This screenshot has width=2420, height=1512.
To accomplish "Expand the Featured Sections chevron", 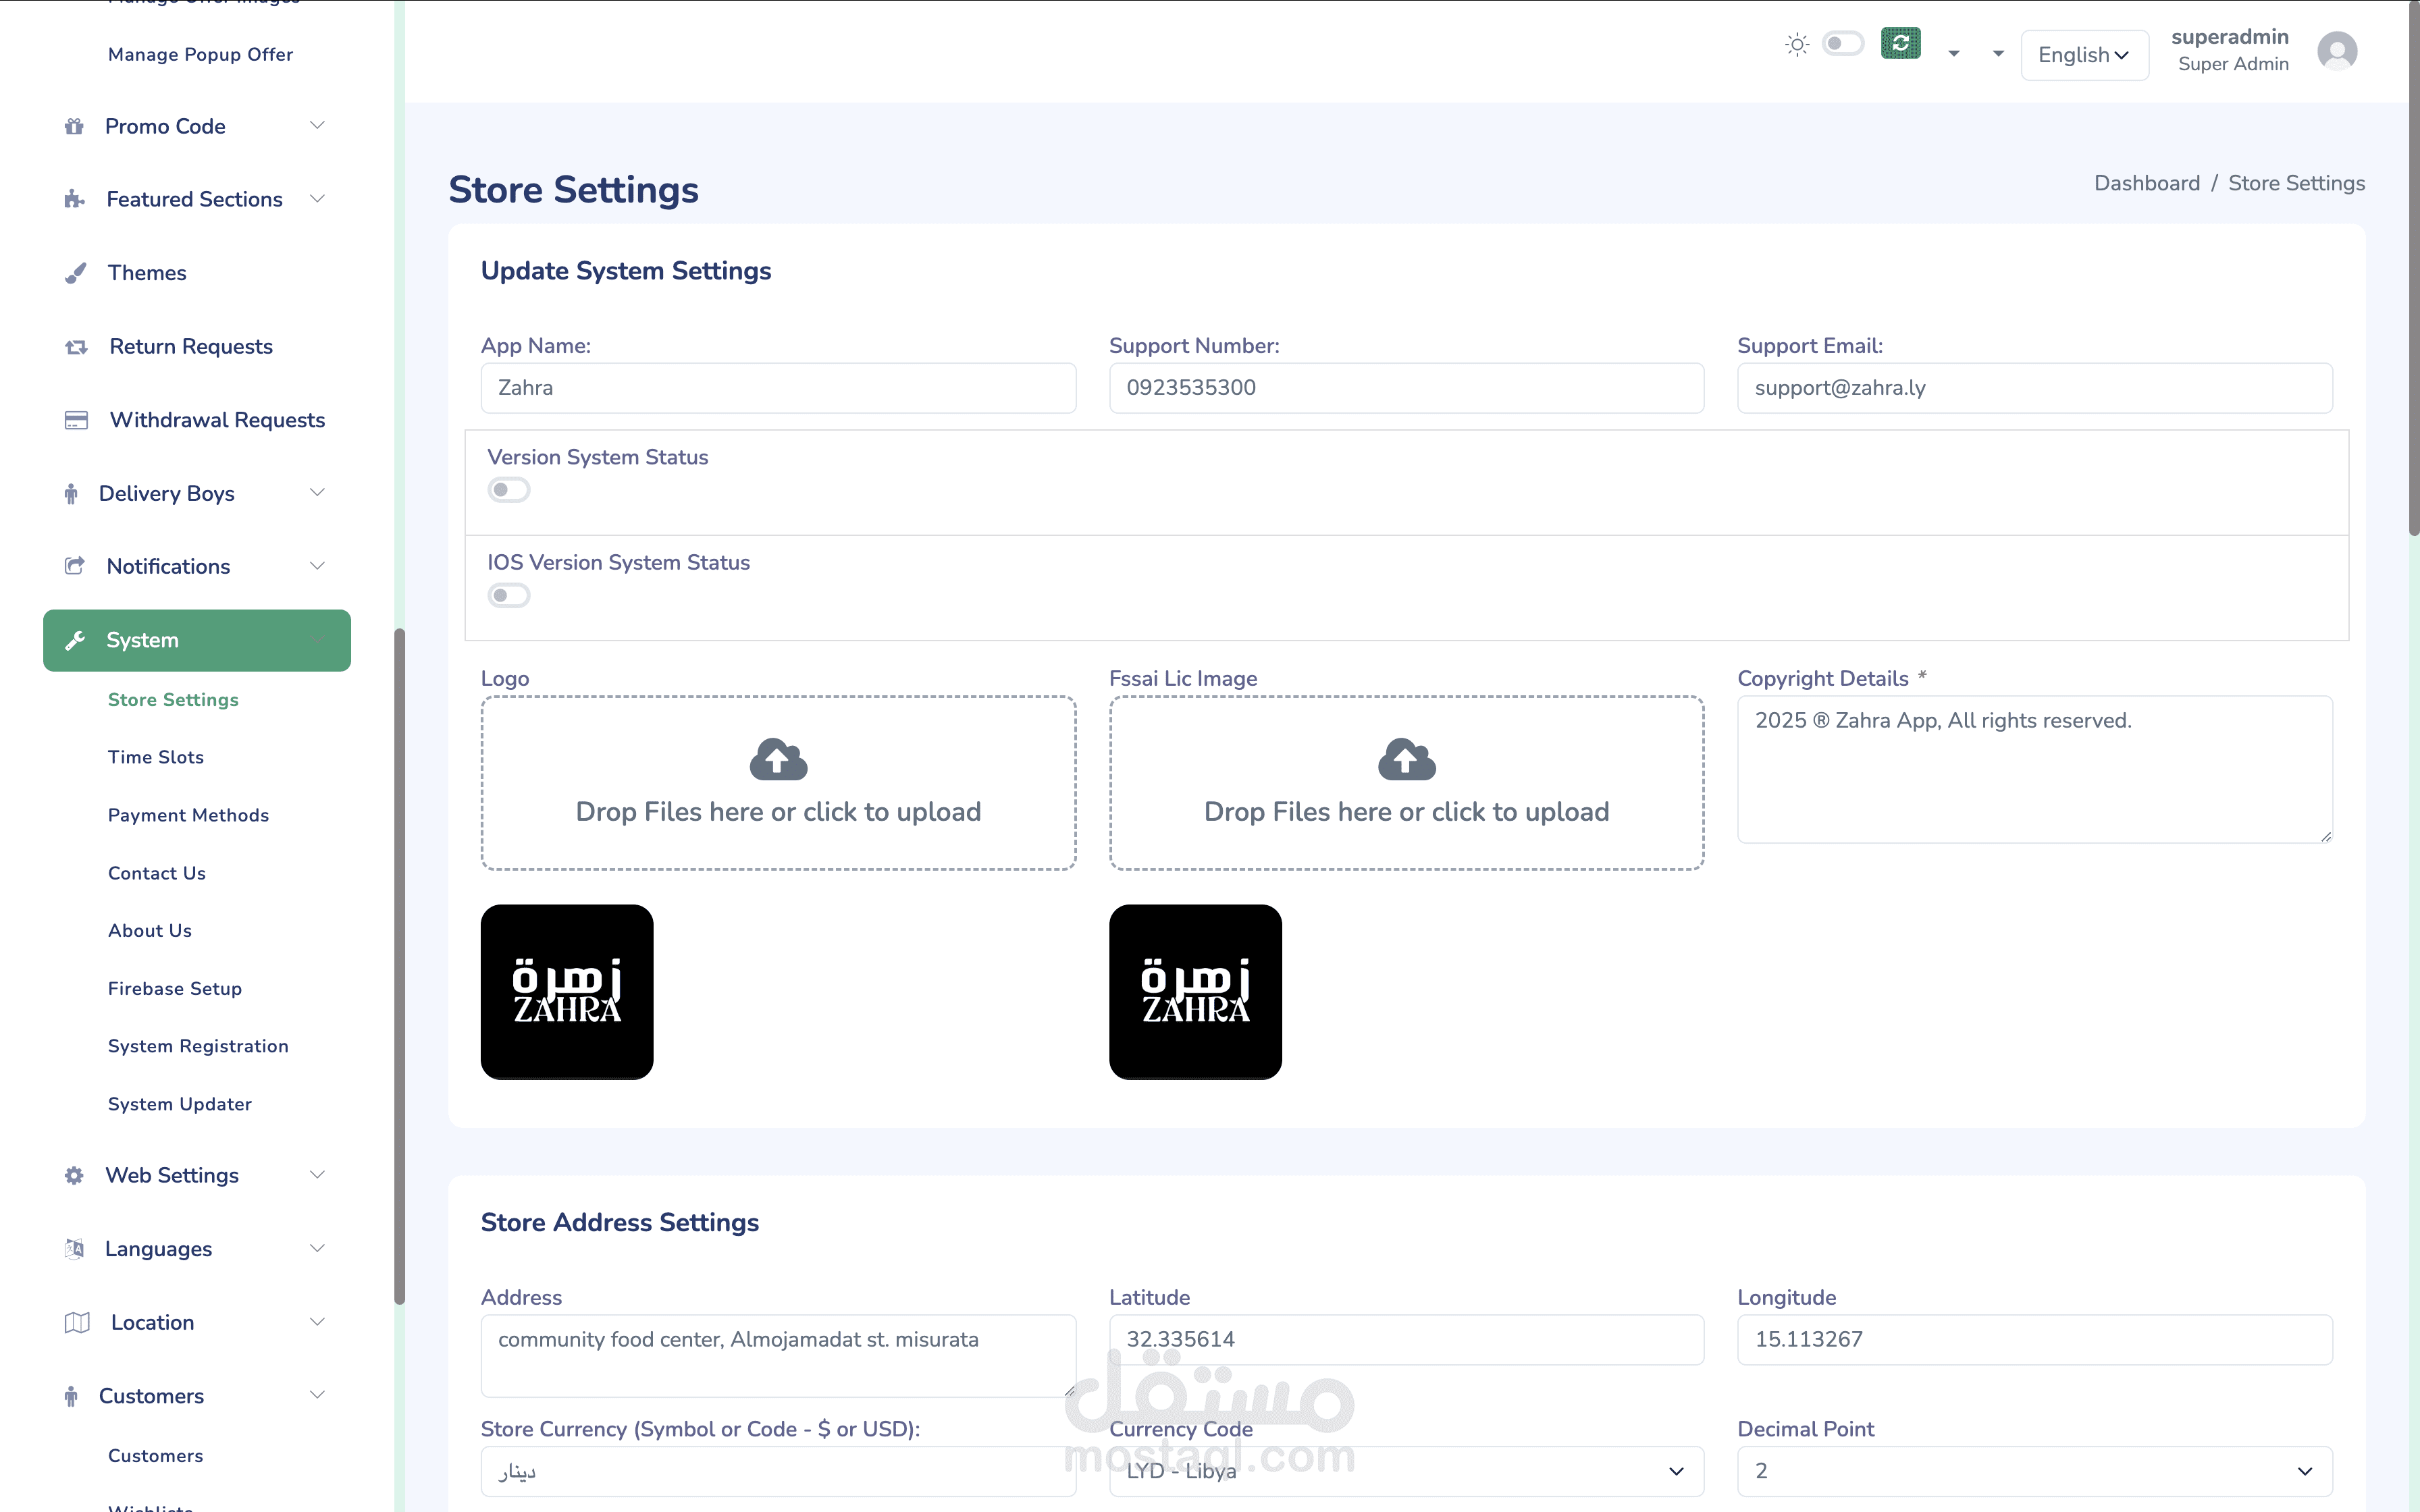I will (317, 199).
